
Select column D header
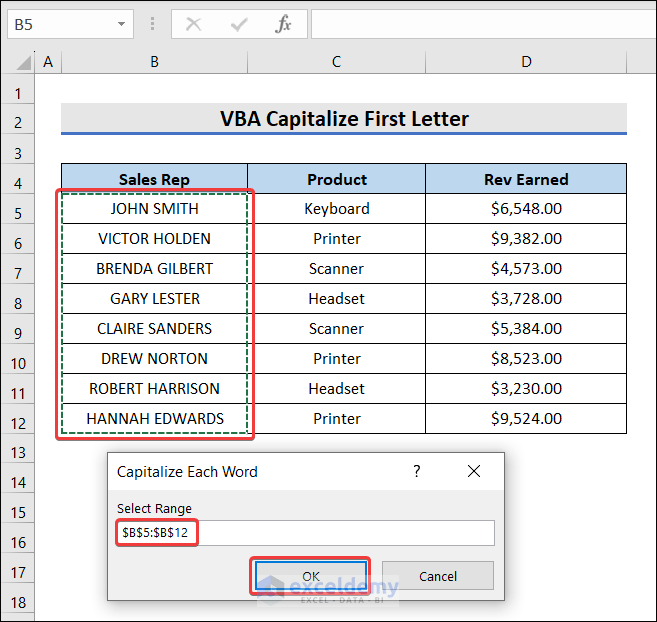(526, 62)
